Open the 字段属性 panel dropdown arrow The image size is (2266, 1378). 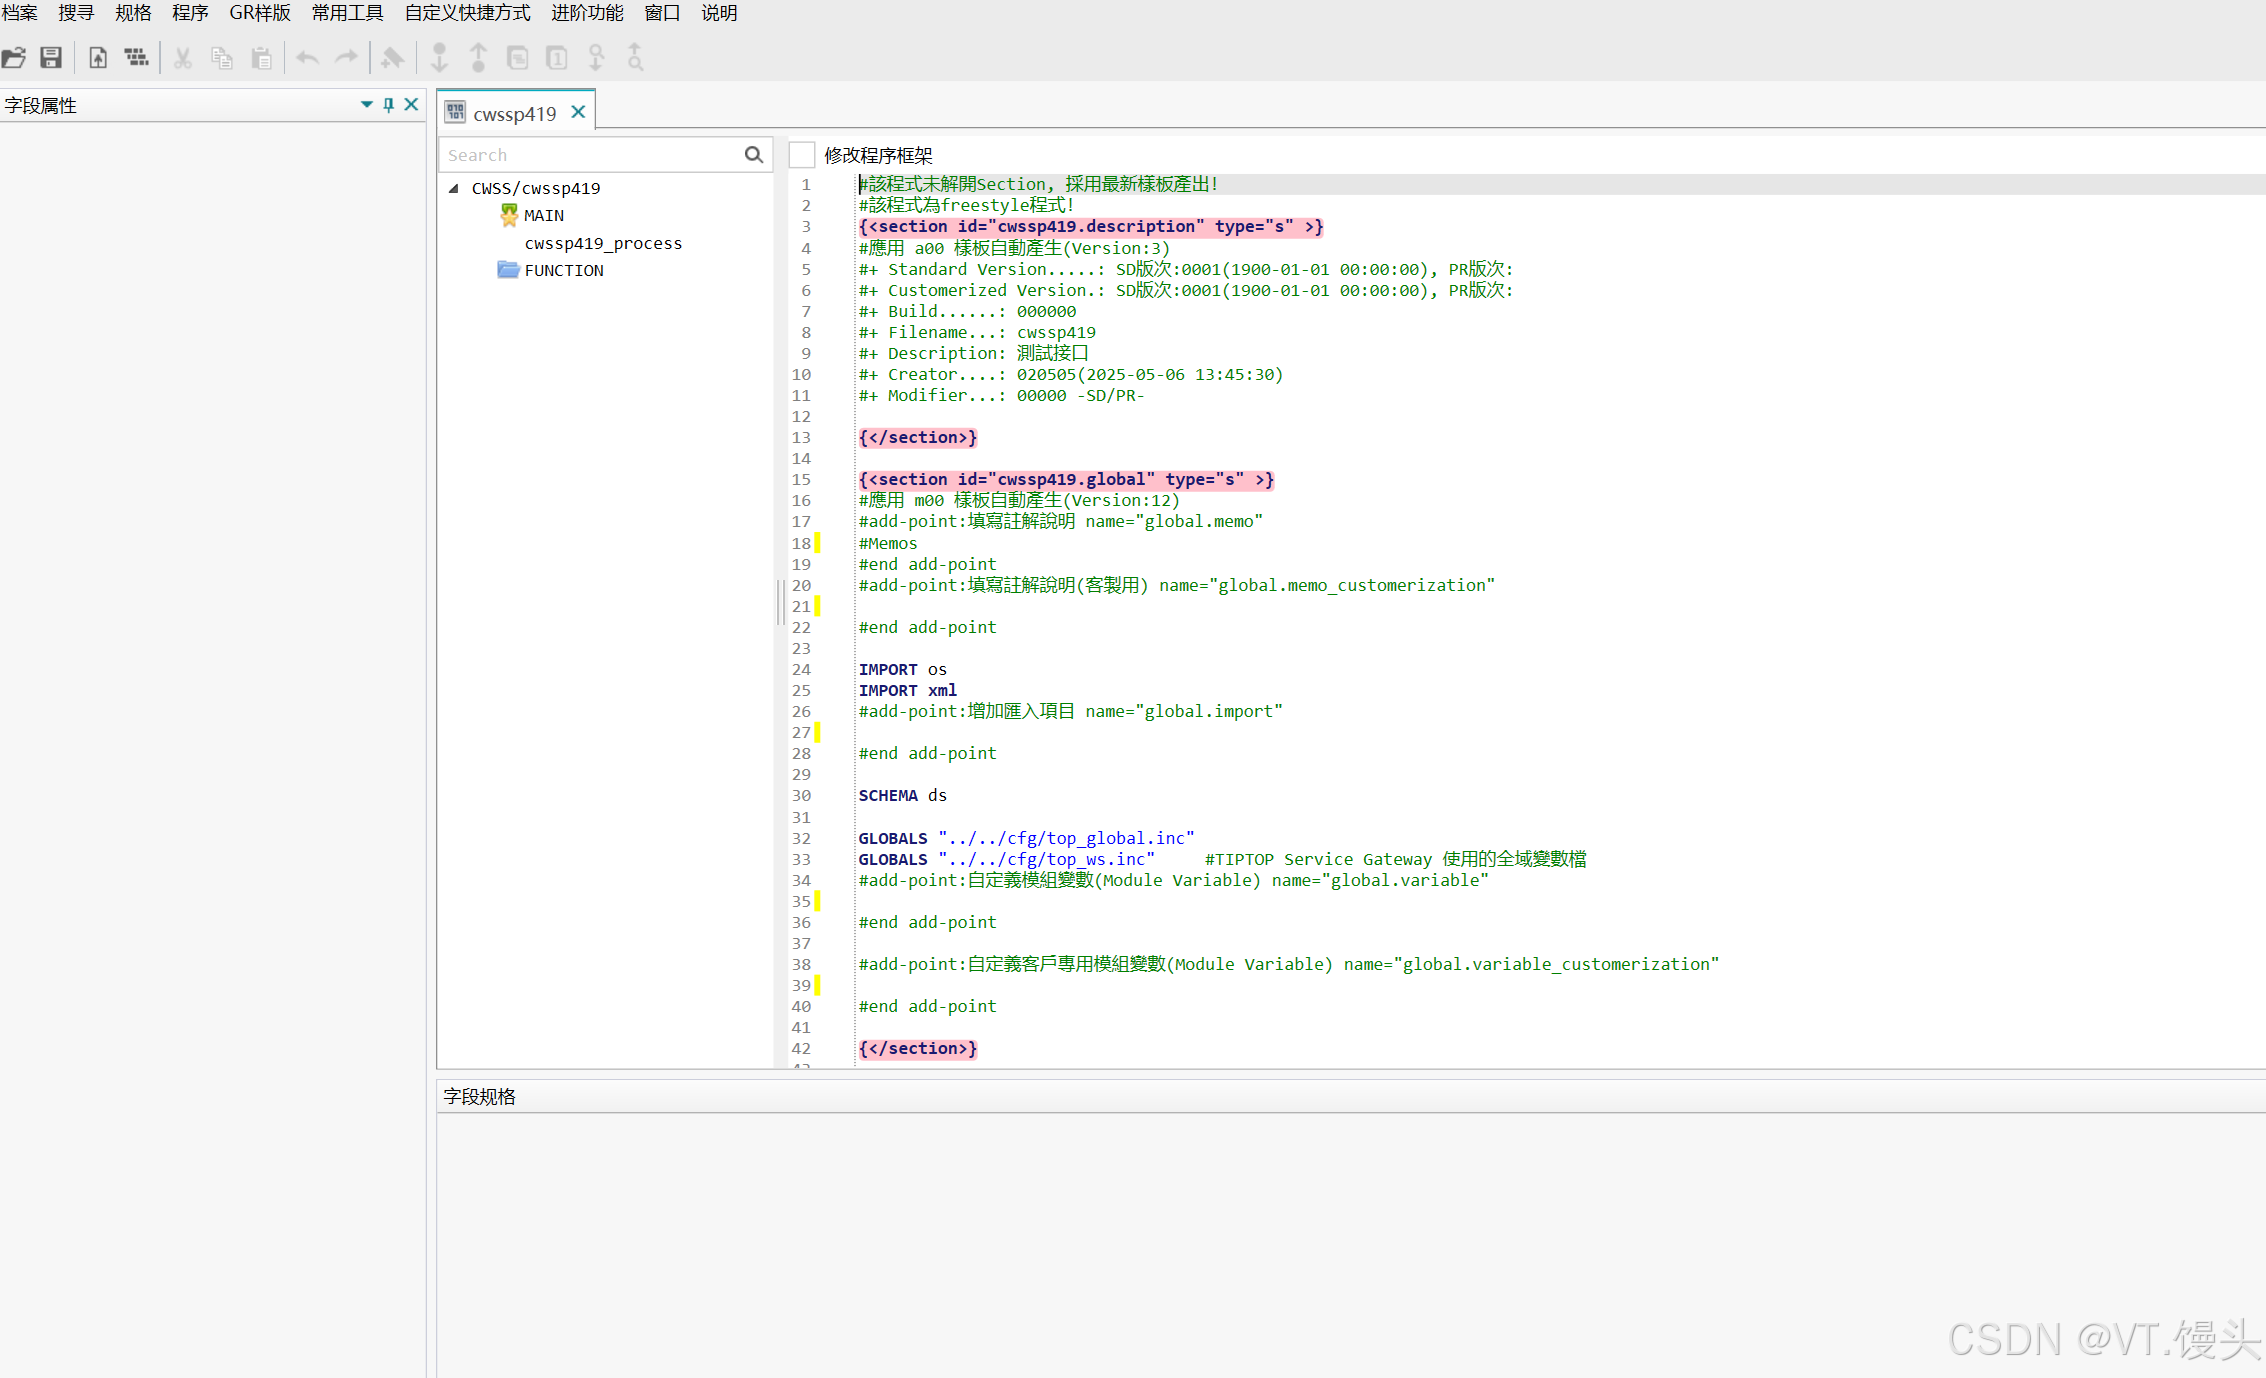(367, 105)
